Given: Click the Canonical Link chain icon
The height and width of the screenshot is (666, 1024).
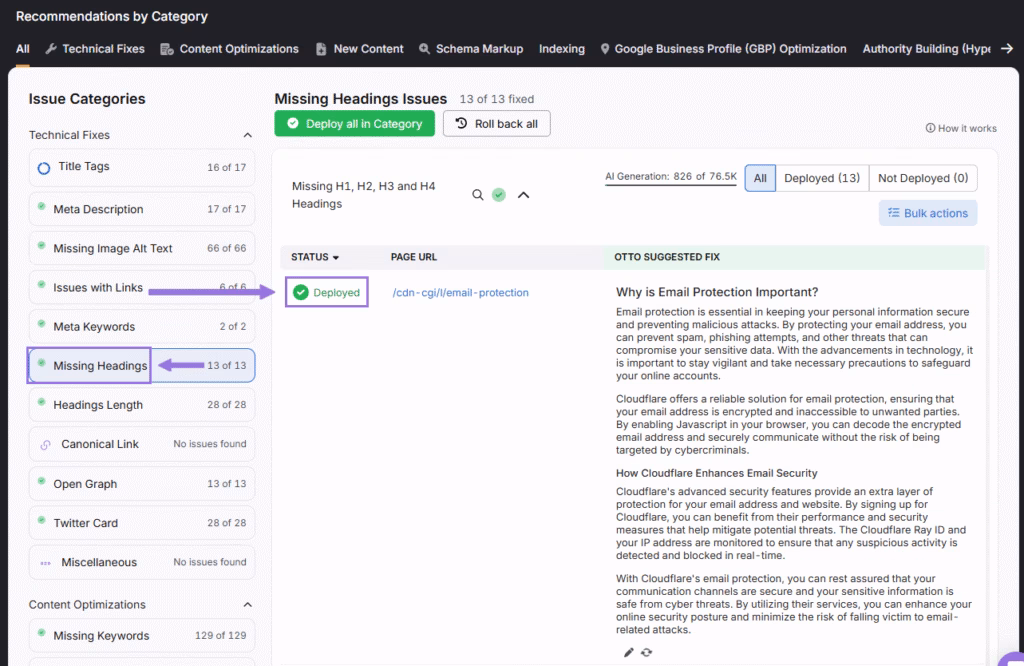Looking at the screenshot, I should (x=45, y=445).
